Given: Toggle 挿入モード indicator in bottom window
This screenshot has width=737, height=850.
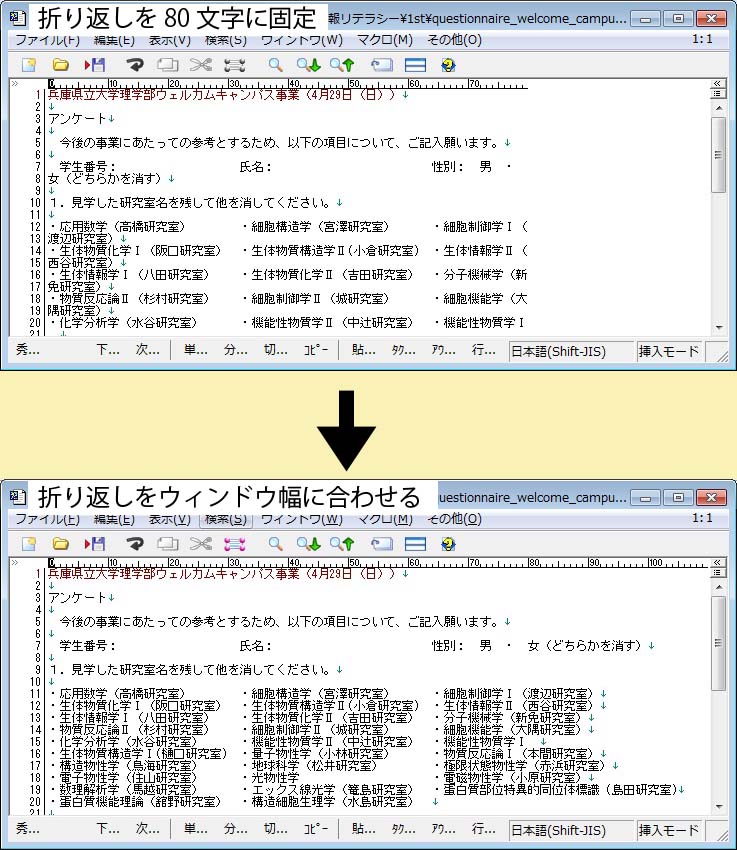Looking at the screenshot, I should pyautogui.click(x=669, y=830).
